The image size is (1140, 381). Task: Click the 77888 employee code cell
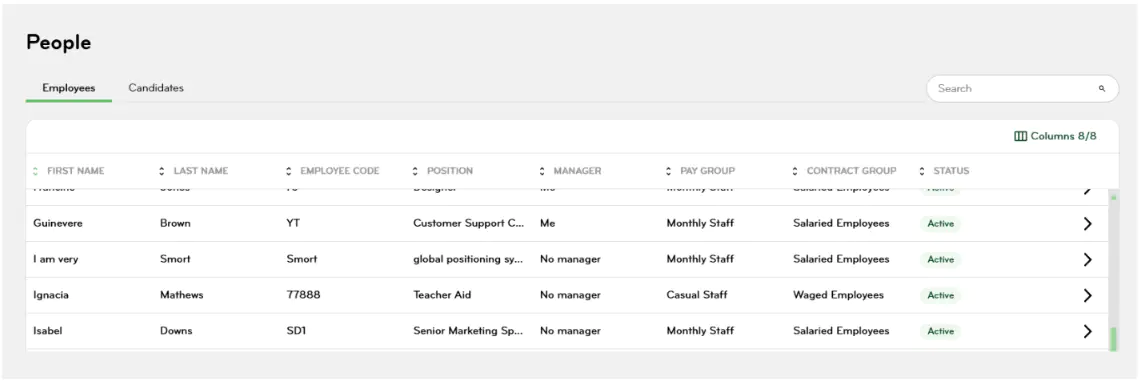303,294
